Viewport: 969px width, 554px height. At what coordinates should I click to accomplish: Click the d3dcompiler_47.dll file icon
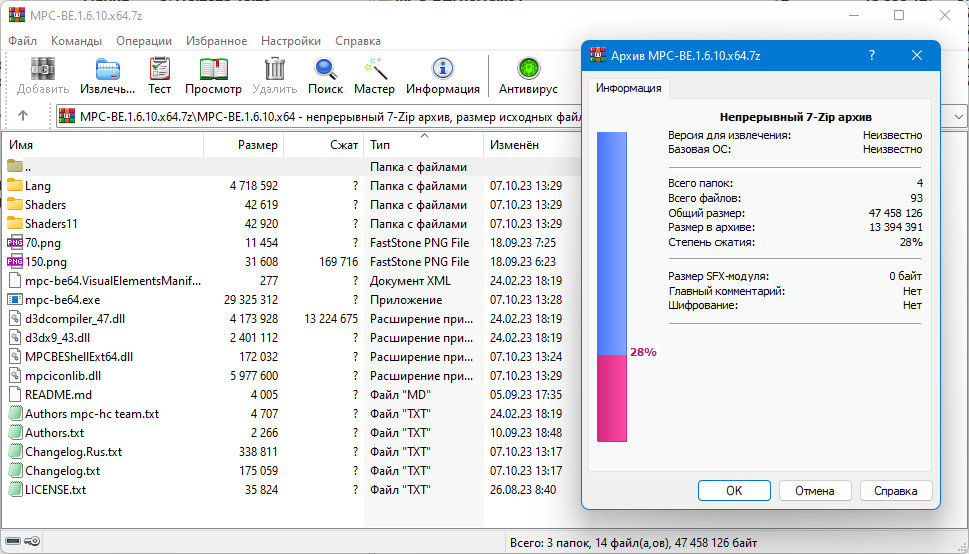tap(15, 318)
